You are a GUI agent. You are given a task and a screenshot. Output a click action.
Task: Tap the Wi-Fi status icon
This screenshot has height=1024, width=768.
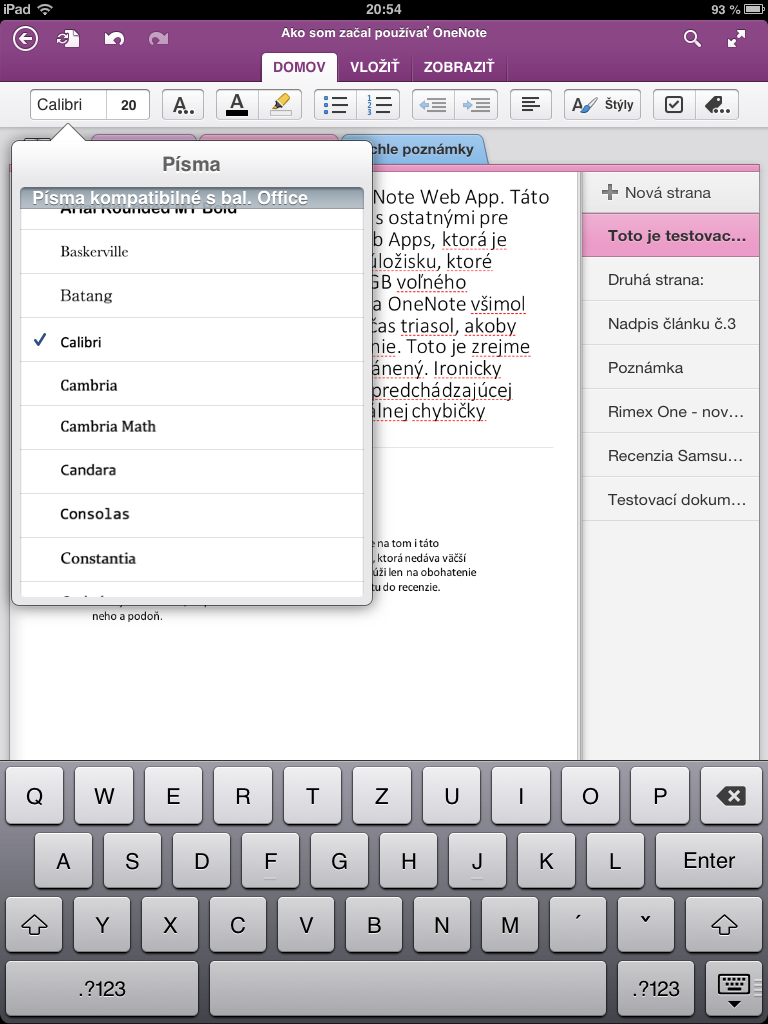pos(44,9)
